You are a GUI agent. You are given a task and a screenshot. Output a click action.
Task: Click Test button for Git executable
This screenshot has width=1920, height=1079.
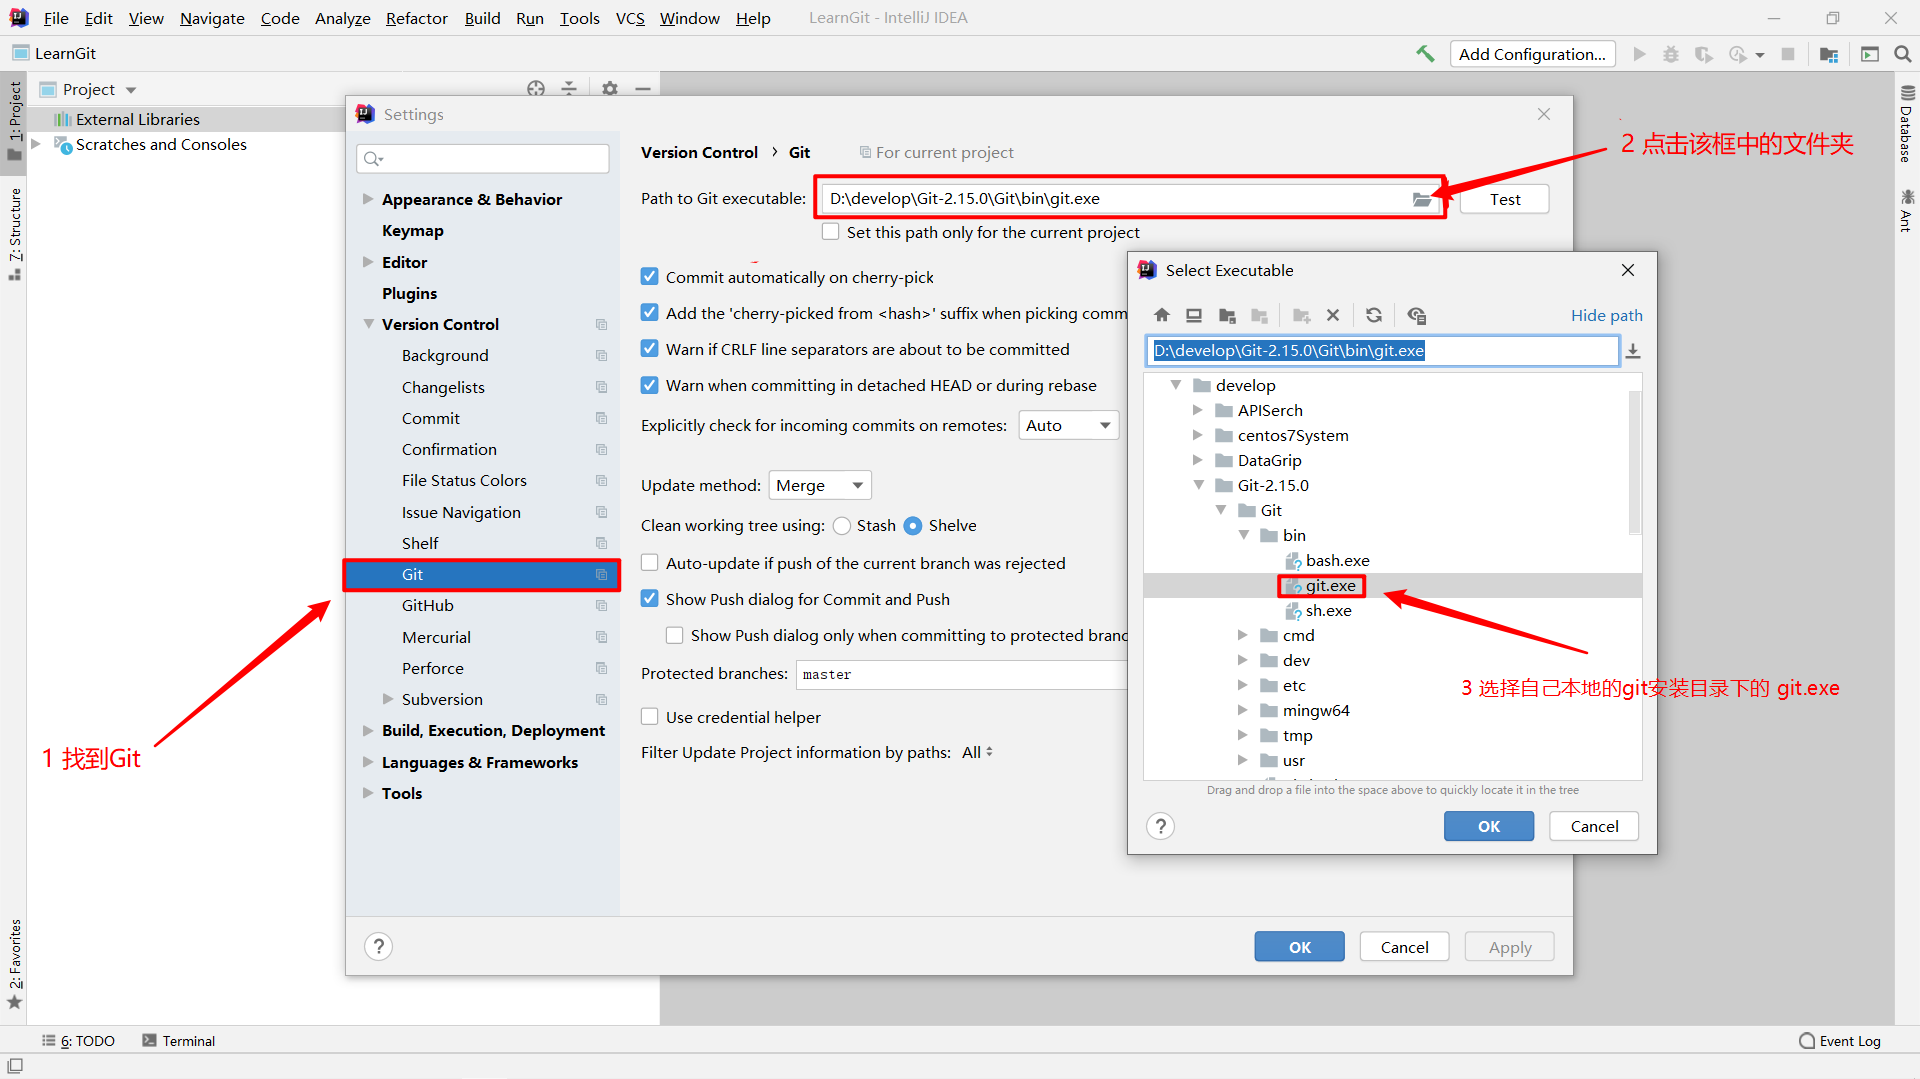1504,199
